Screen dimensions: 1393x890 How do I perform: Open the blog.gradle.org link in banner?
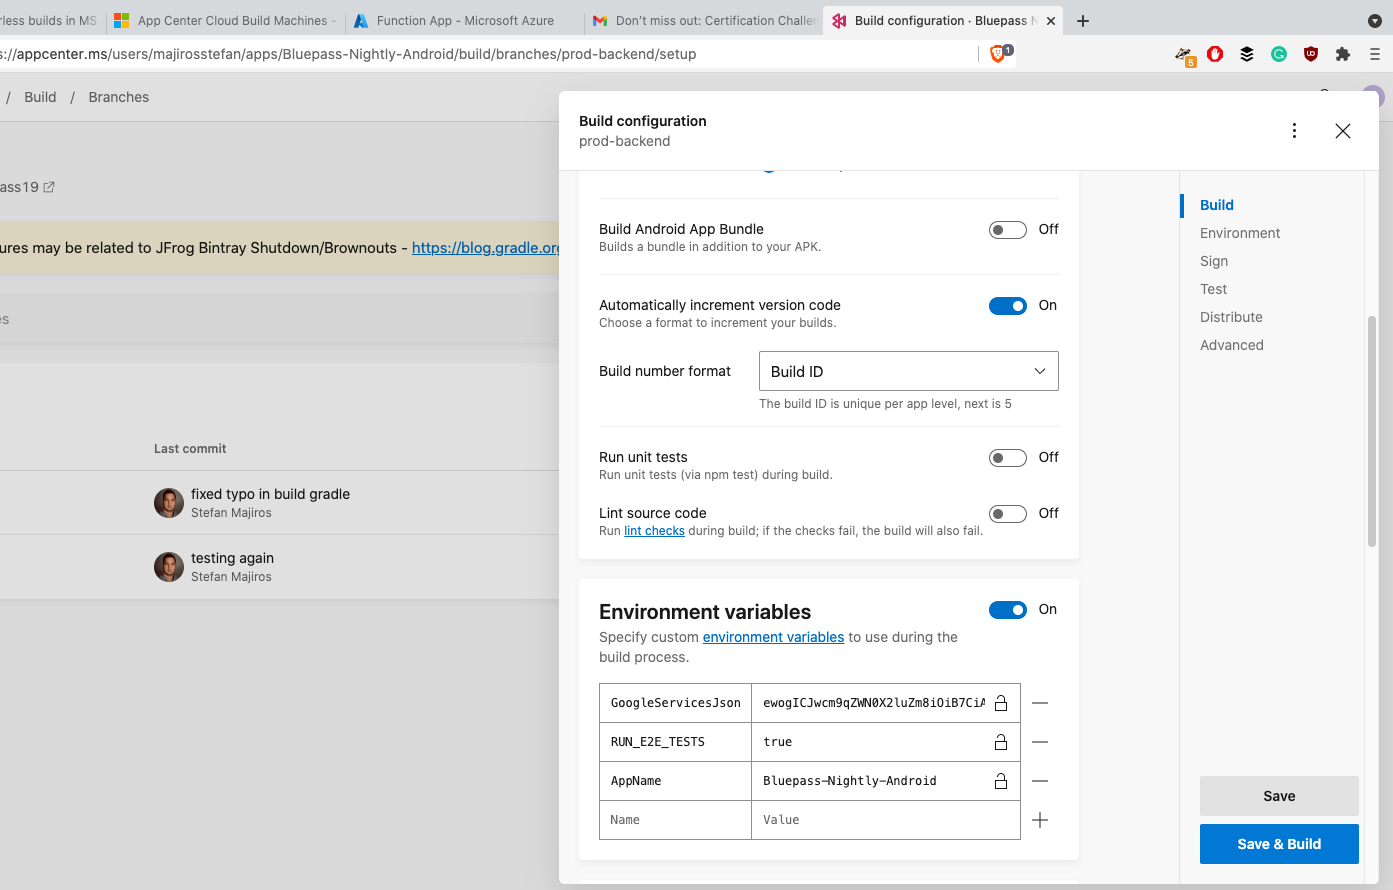[486, 248]
